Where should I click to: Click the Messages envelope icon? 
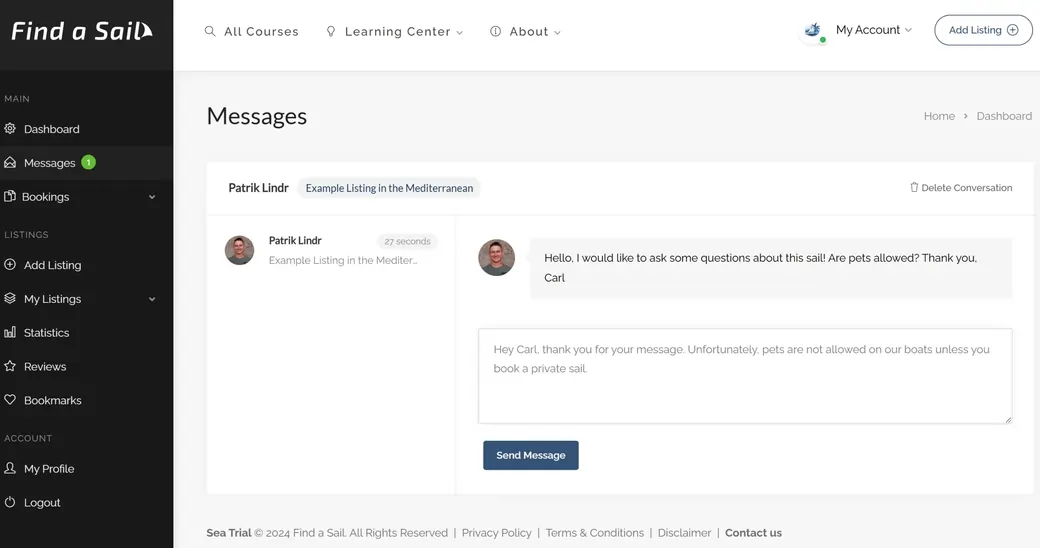point(10,163)
